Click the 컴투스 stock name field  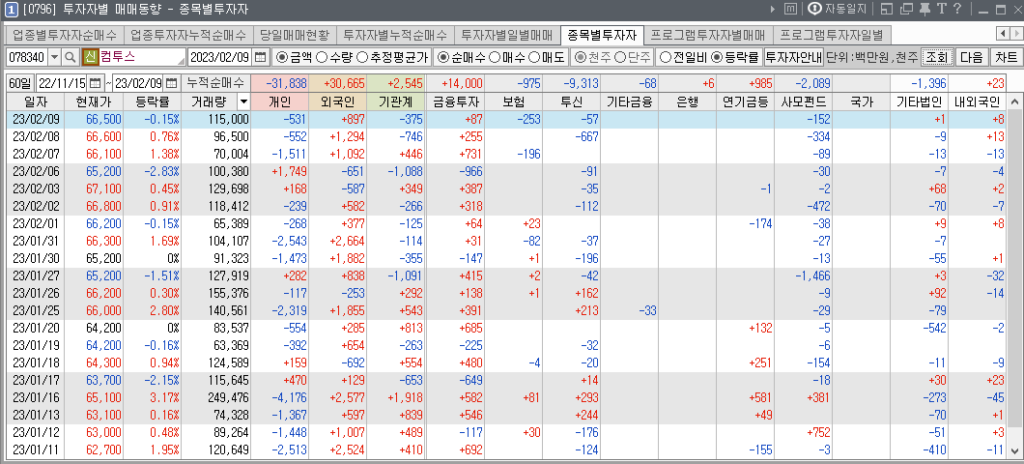pos(140,57)
